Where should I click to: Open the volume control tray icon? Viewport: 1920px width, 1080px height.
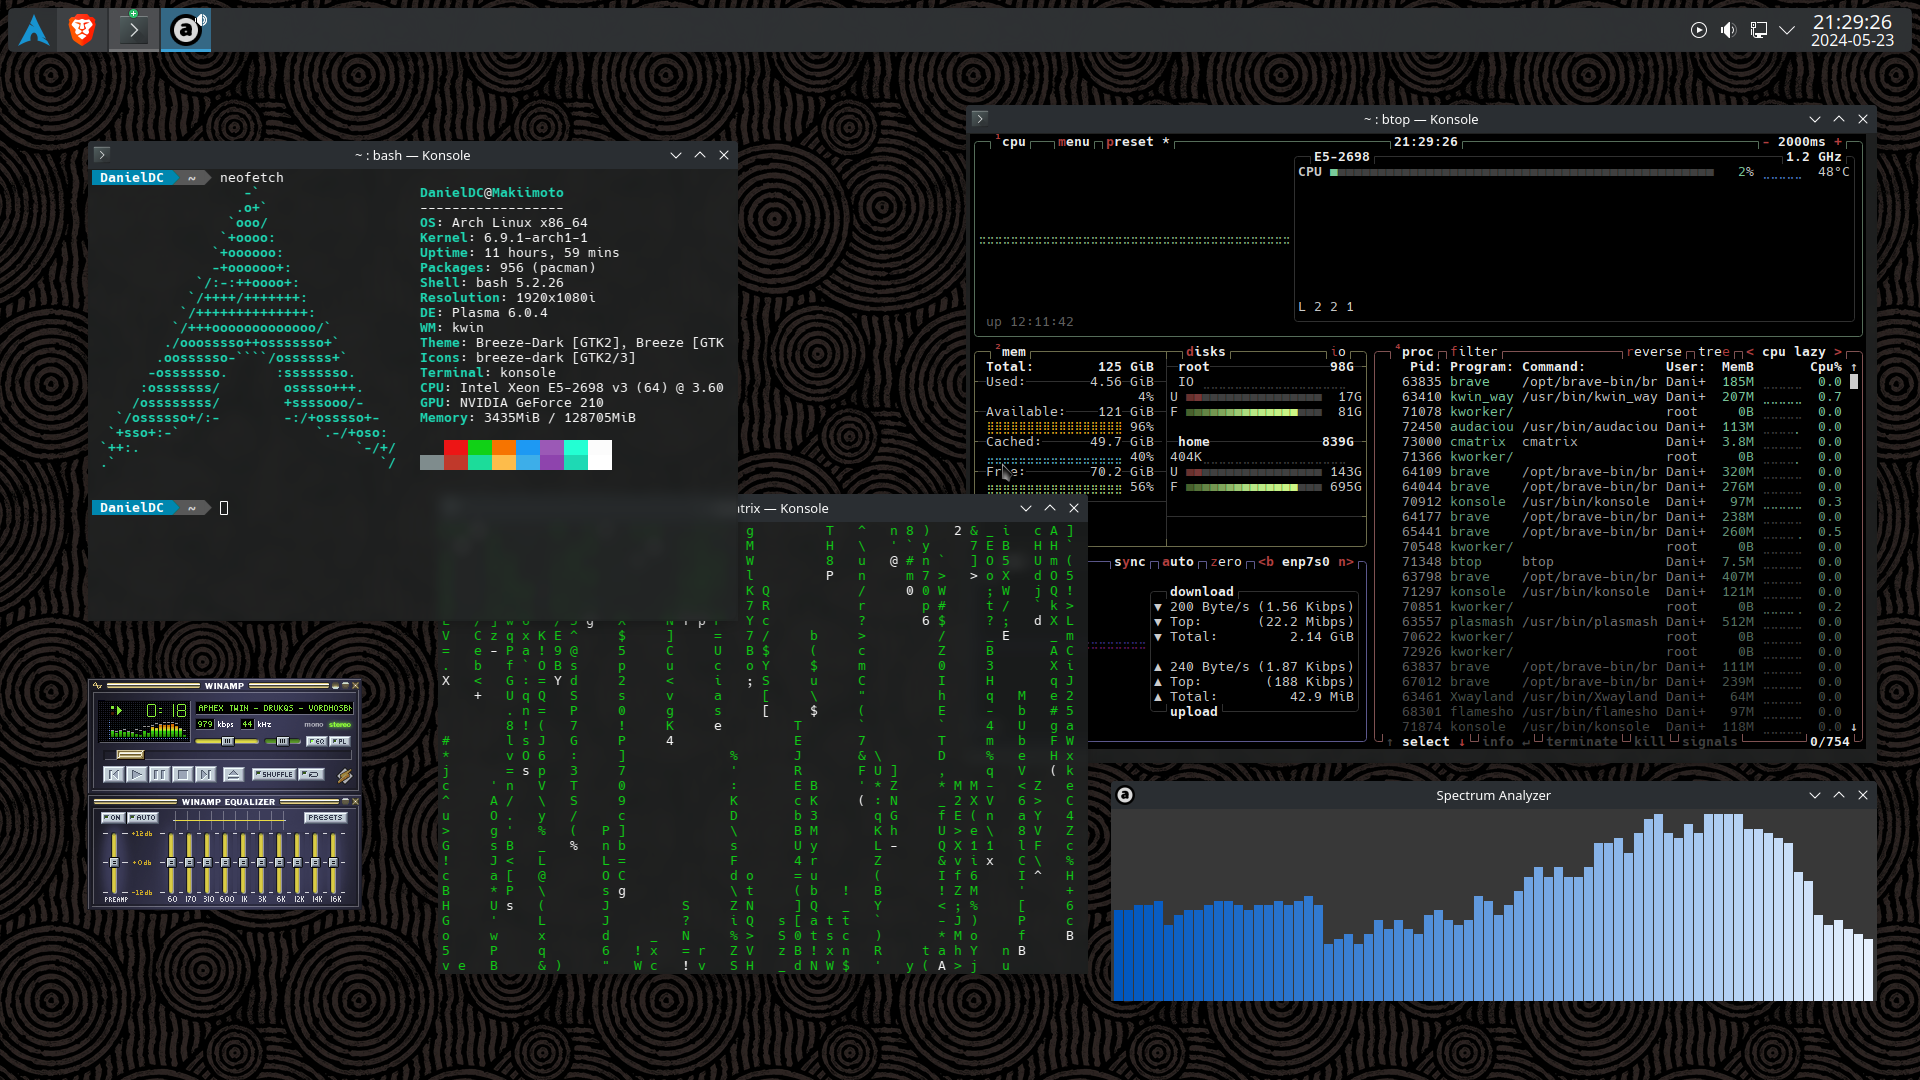1728,30
